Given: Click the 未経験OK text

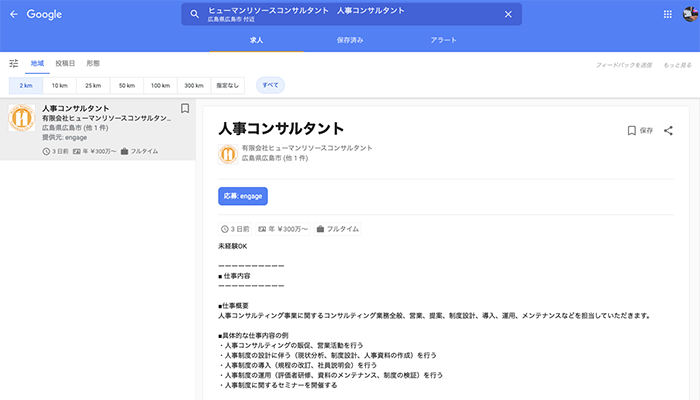Looking at the screenshot, I should [x=233, y=246].
